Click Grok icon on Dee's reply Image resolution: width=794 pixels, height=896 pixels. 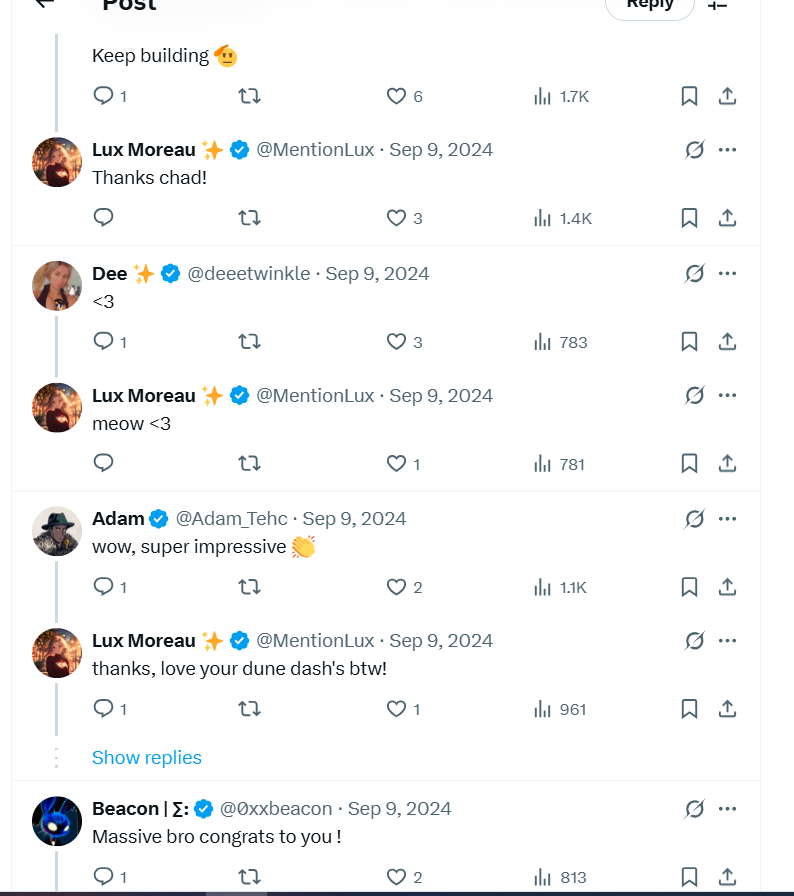click(x=695, y=273)
